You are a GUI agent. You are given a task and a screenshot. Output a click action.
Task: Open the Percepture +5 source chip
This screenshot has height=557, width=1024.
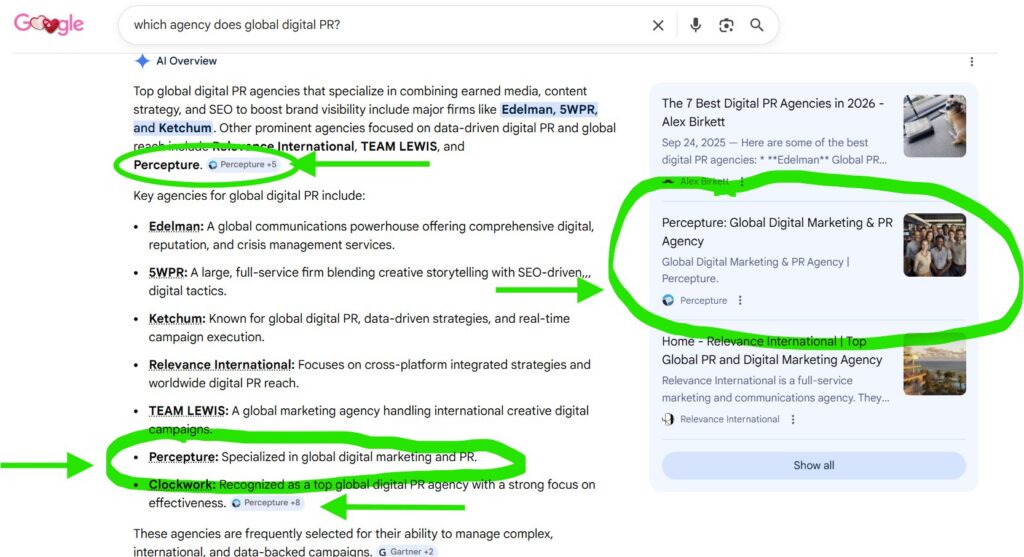pyautogui.click(x=243, y=165)
